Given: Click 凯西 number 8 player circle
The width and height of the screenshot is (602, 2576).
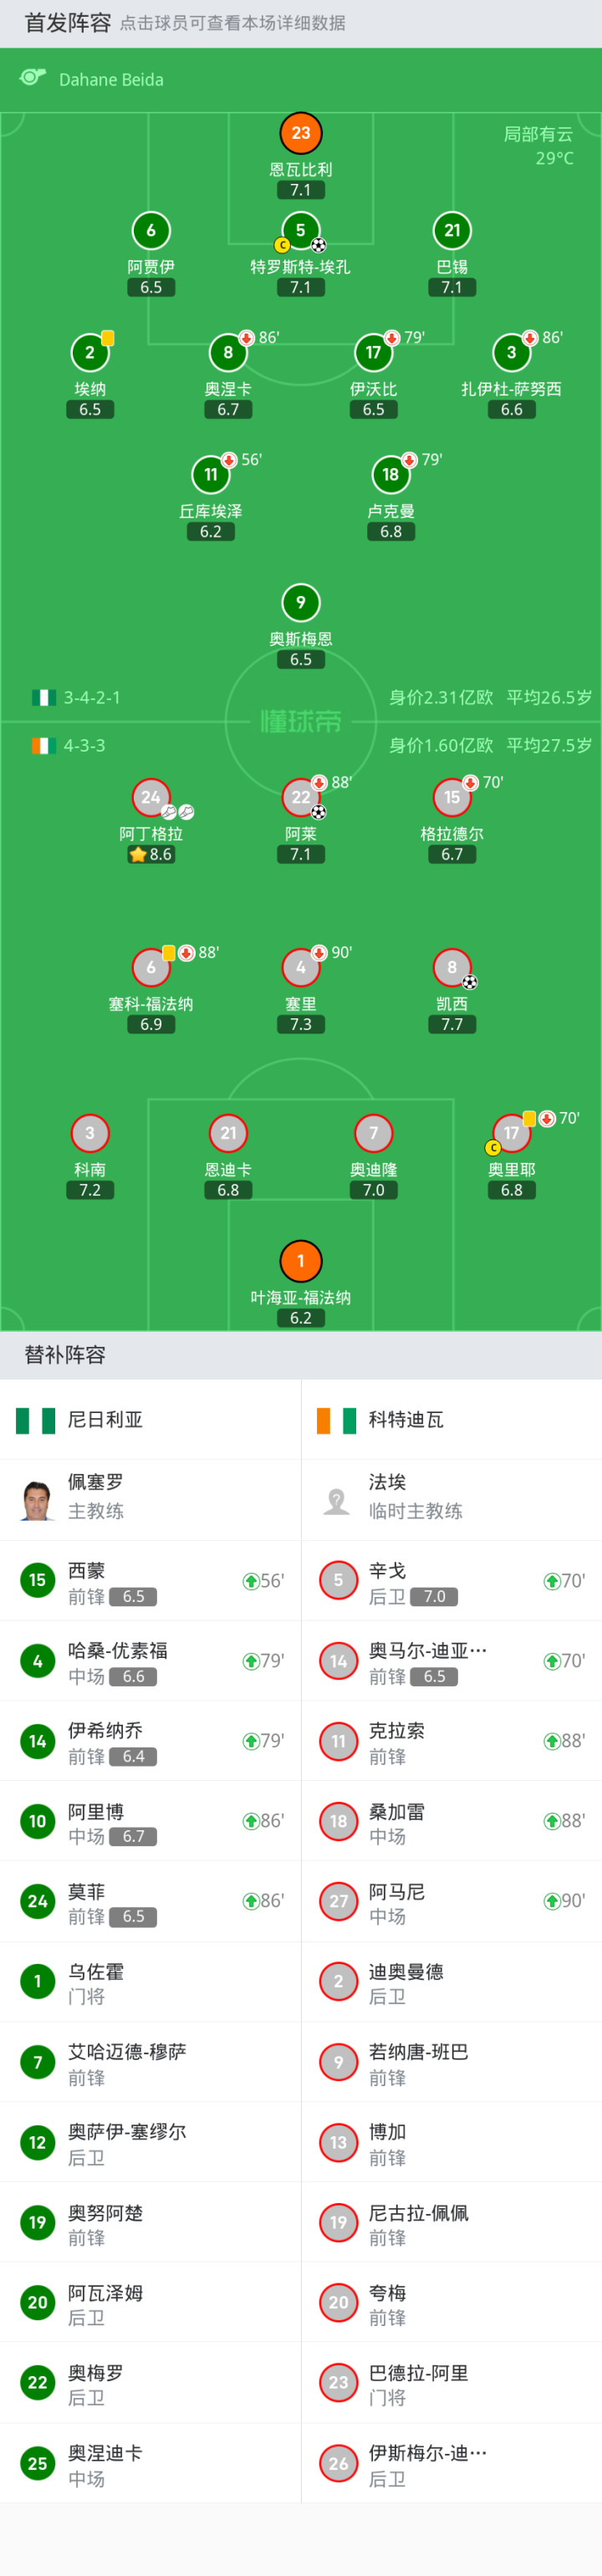Looking at the screenshot, I should 452,967.
